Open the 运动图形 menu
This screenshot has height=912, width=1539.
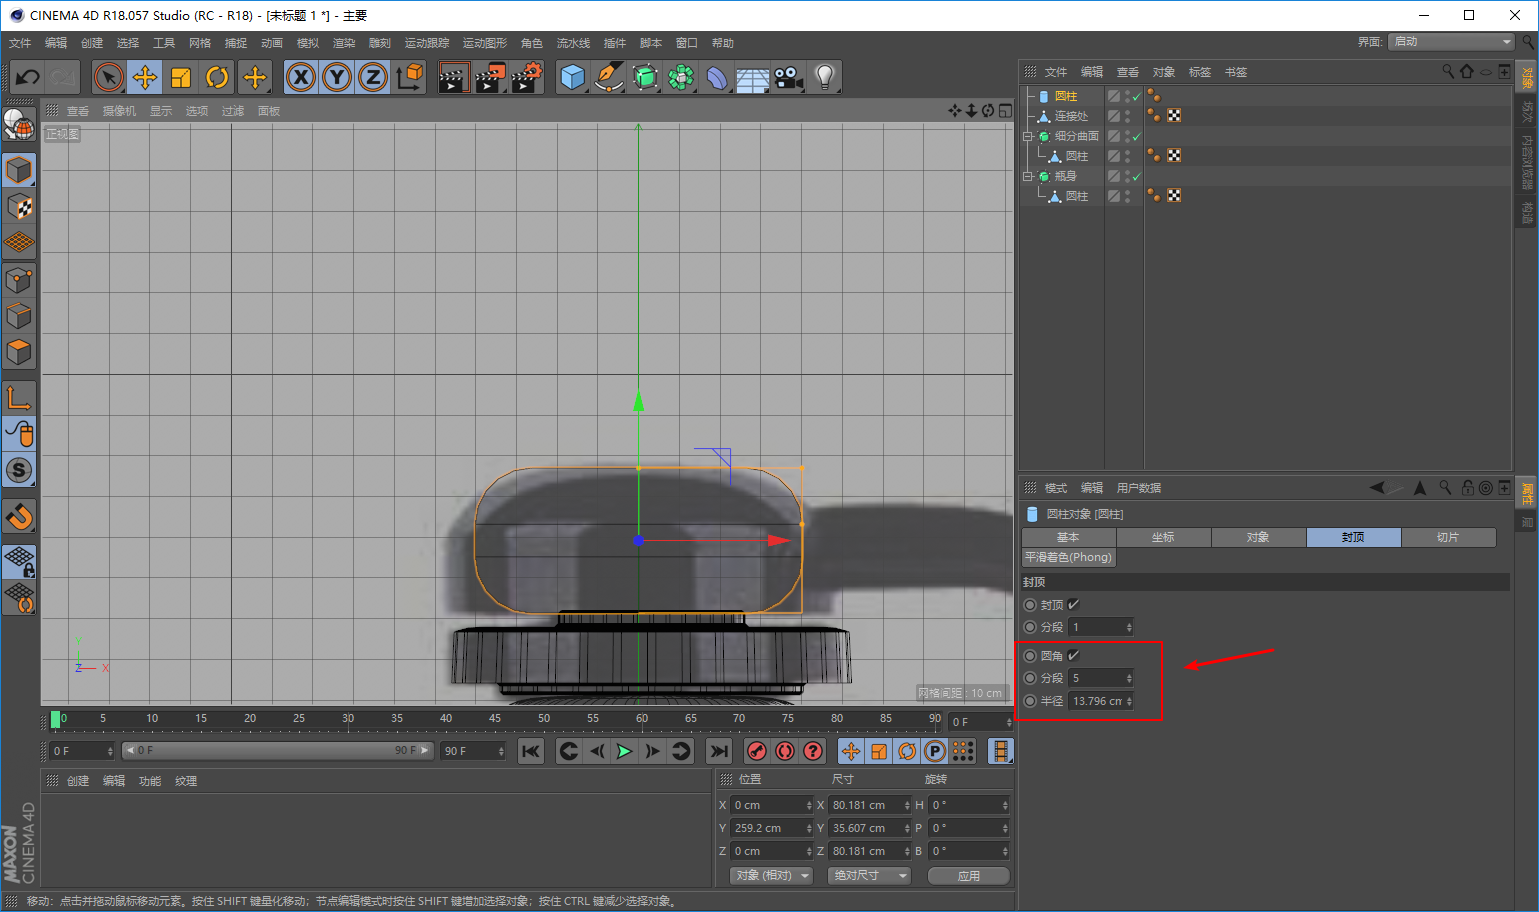(x=485, y=43)
